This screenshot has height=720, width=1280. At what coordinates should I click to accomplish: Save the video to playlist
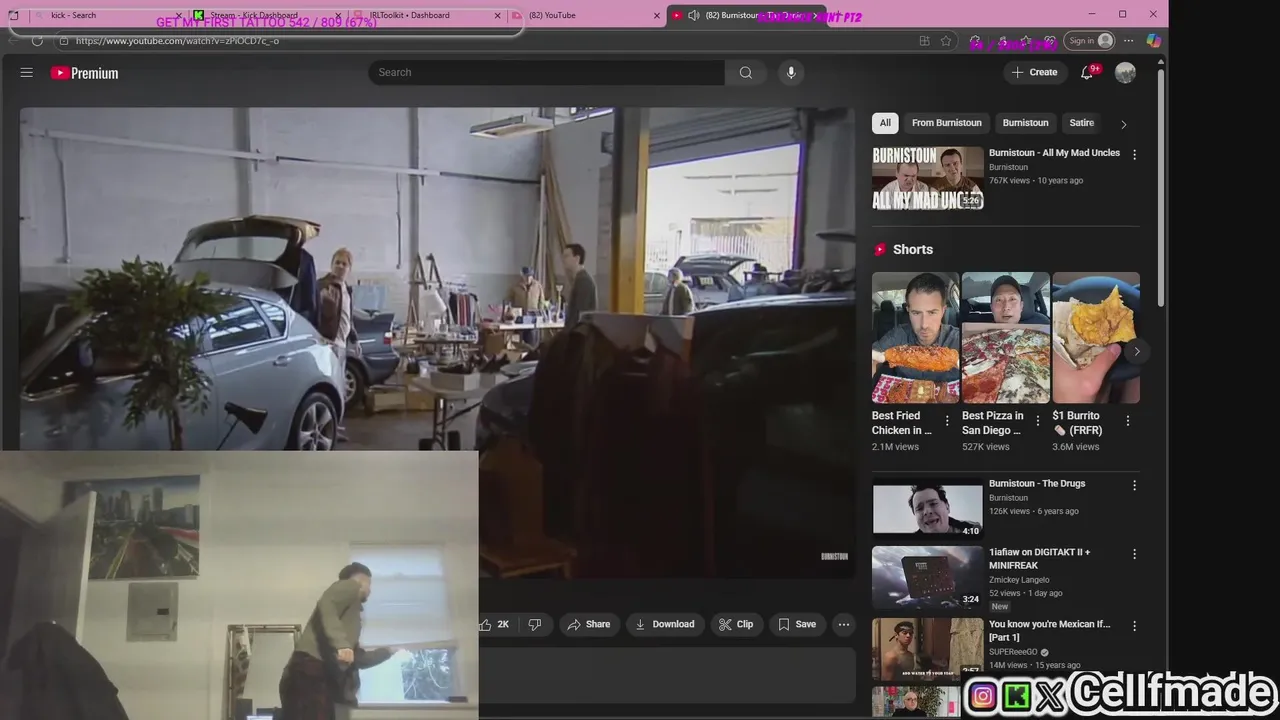pyautogui.click(x=797, y=624)
